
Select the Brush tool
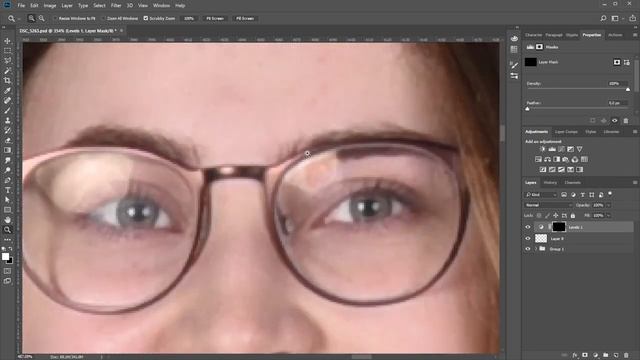pos(7,111)
